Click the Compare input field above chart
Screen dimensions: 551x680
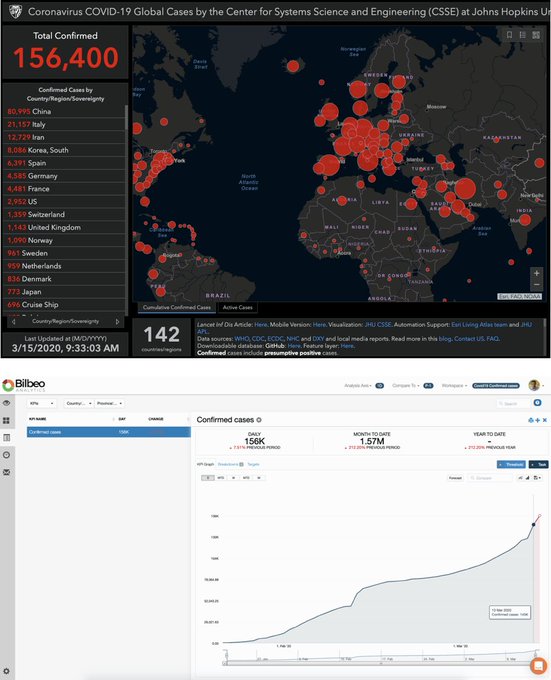490,478
